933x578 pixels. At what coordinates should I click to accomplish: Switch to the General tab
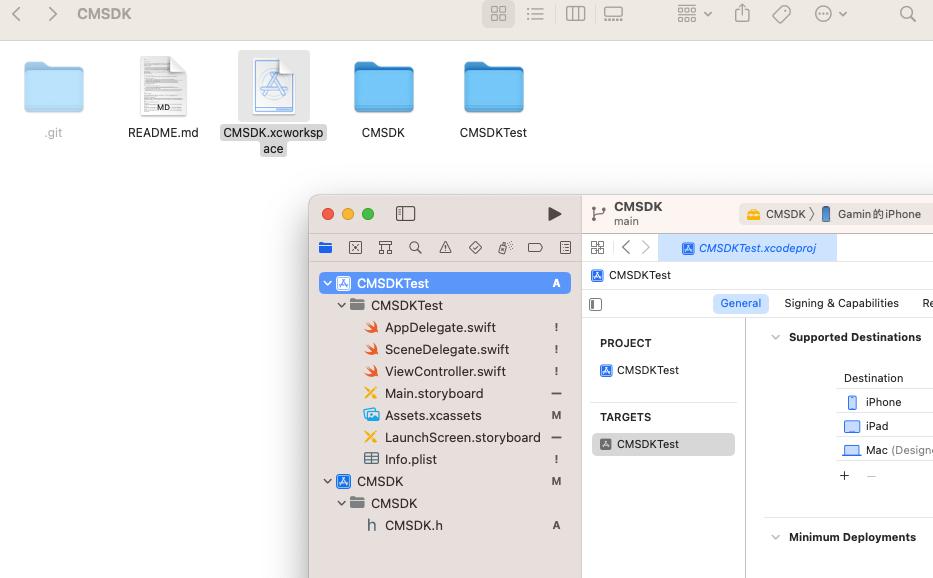[740, 304]
